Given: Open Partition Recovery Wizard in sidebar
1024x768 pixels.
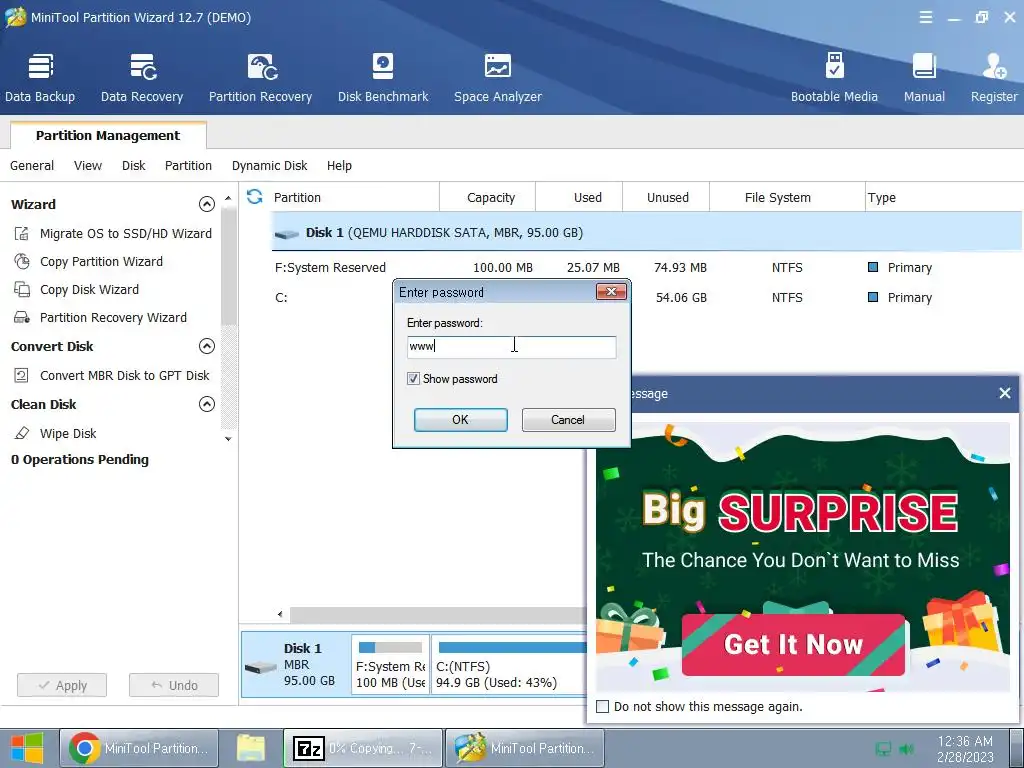Looking at the screenshot, I should [x=101, y=317].
